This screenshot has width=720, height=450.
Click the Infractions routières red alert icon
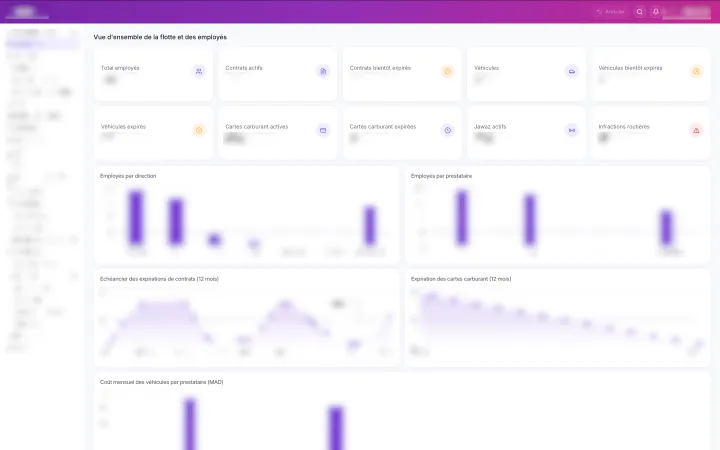tap(696, 130)
